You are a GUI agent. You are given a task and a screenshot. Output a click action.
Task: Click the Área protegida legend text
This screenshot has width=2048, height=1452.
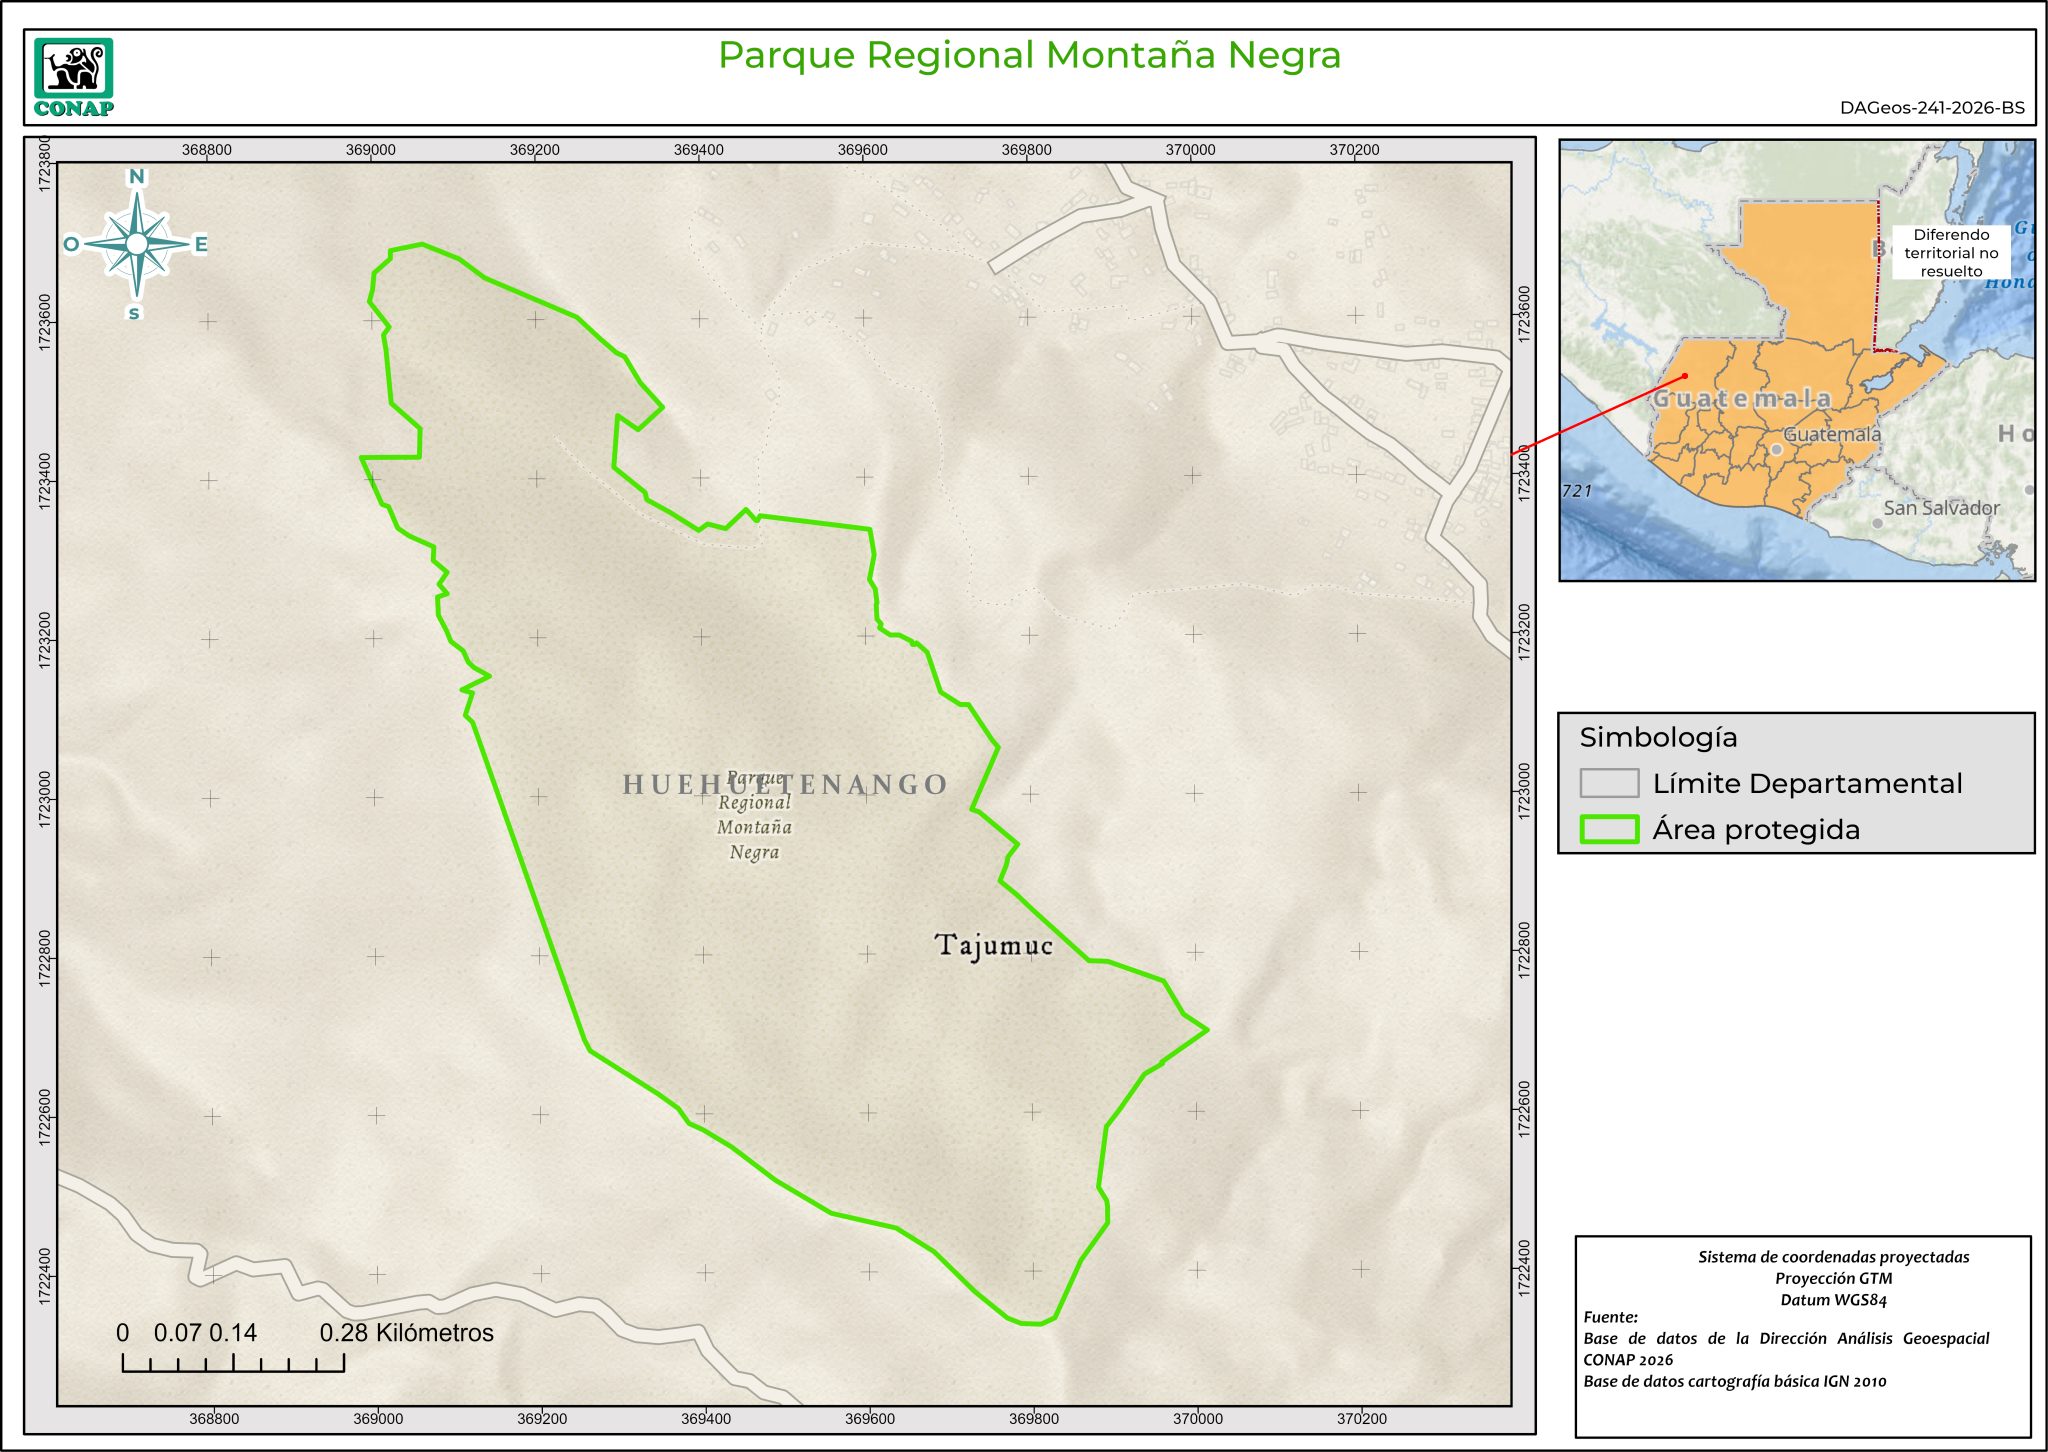click(1755, 829)
